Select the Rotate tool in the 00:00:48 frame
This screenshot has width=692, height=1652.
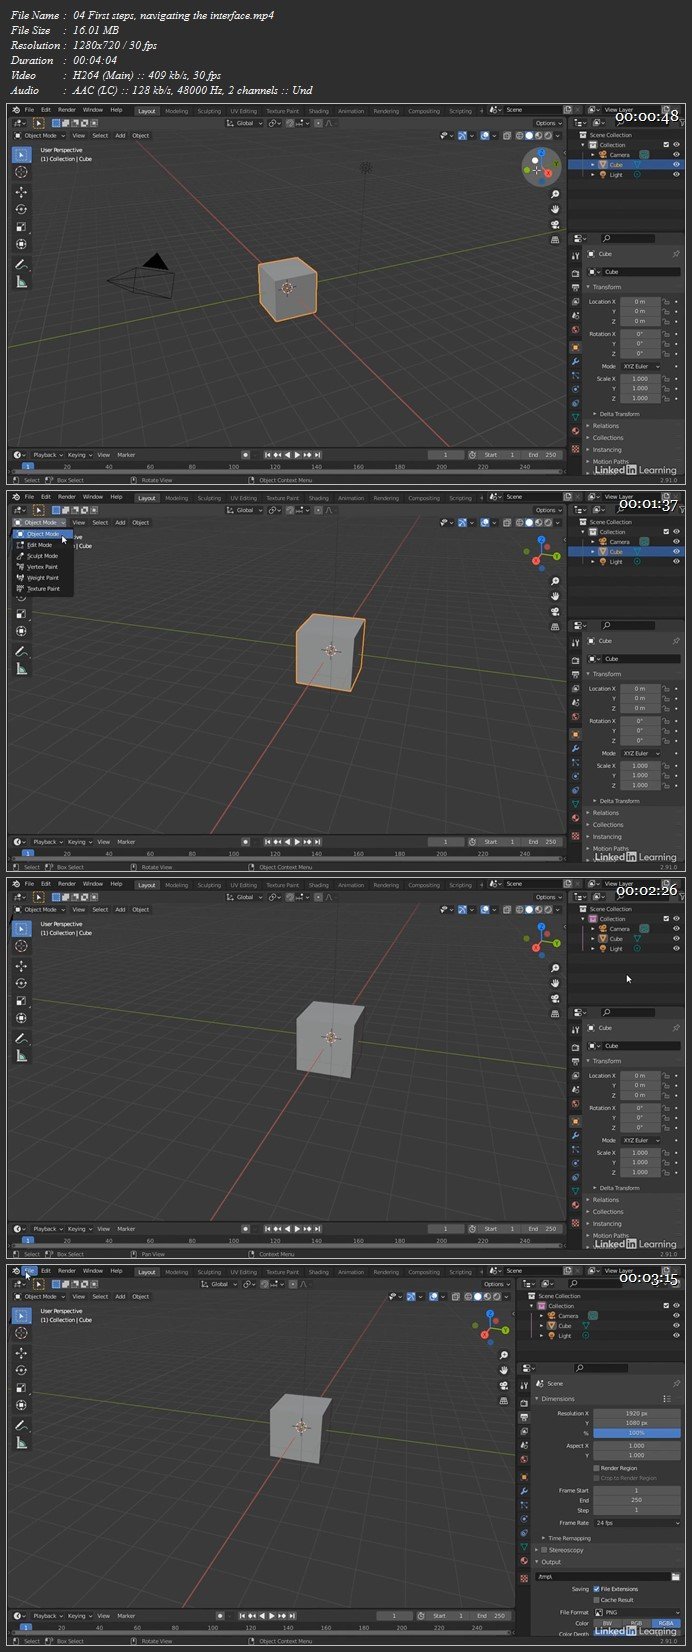click(x=21, y=209)
